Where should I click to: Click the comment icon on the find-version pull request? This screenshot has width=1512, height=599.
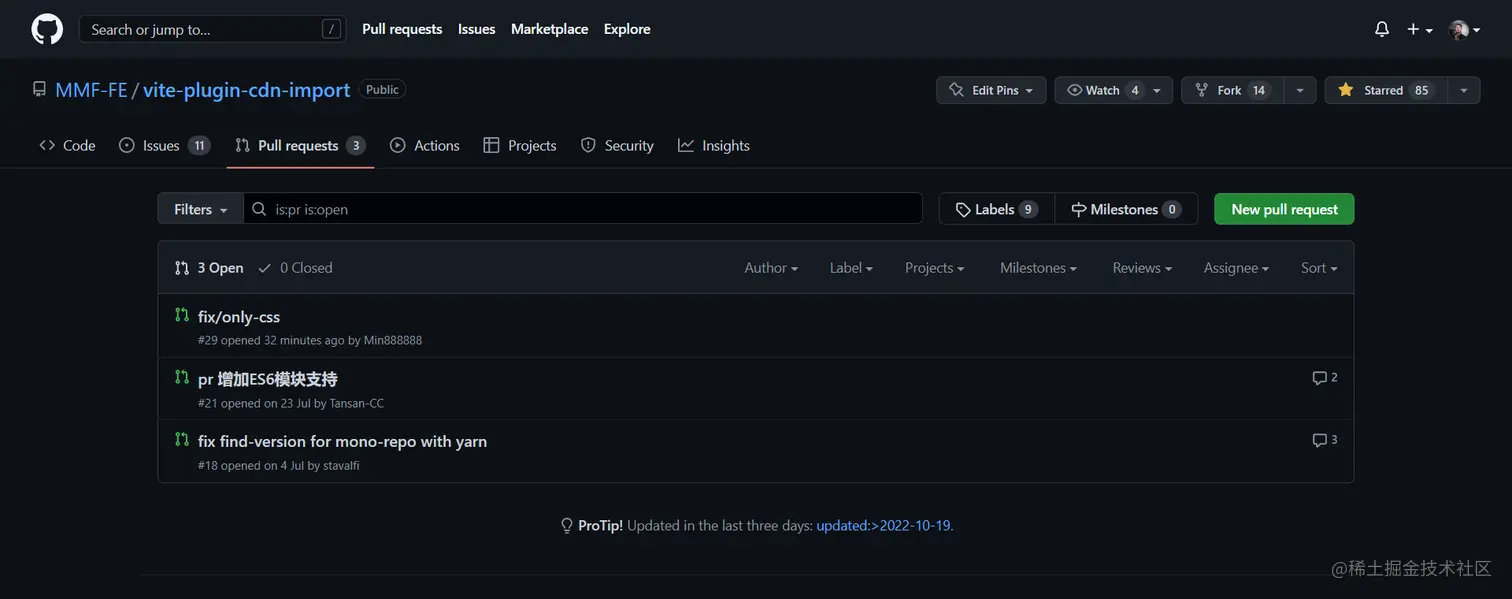click(x=1319, y=440)
